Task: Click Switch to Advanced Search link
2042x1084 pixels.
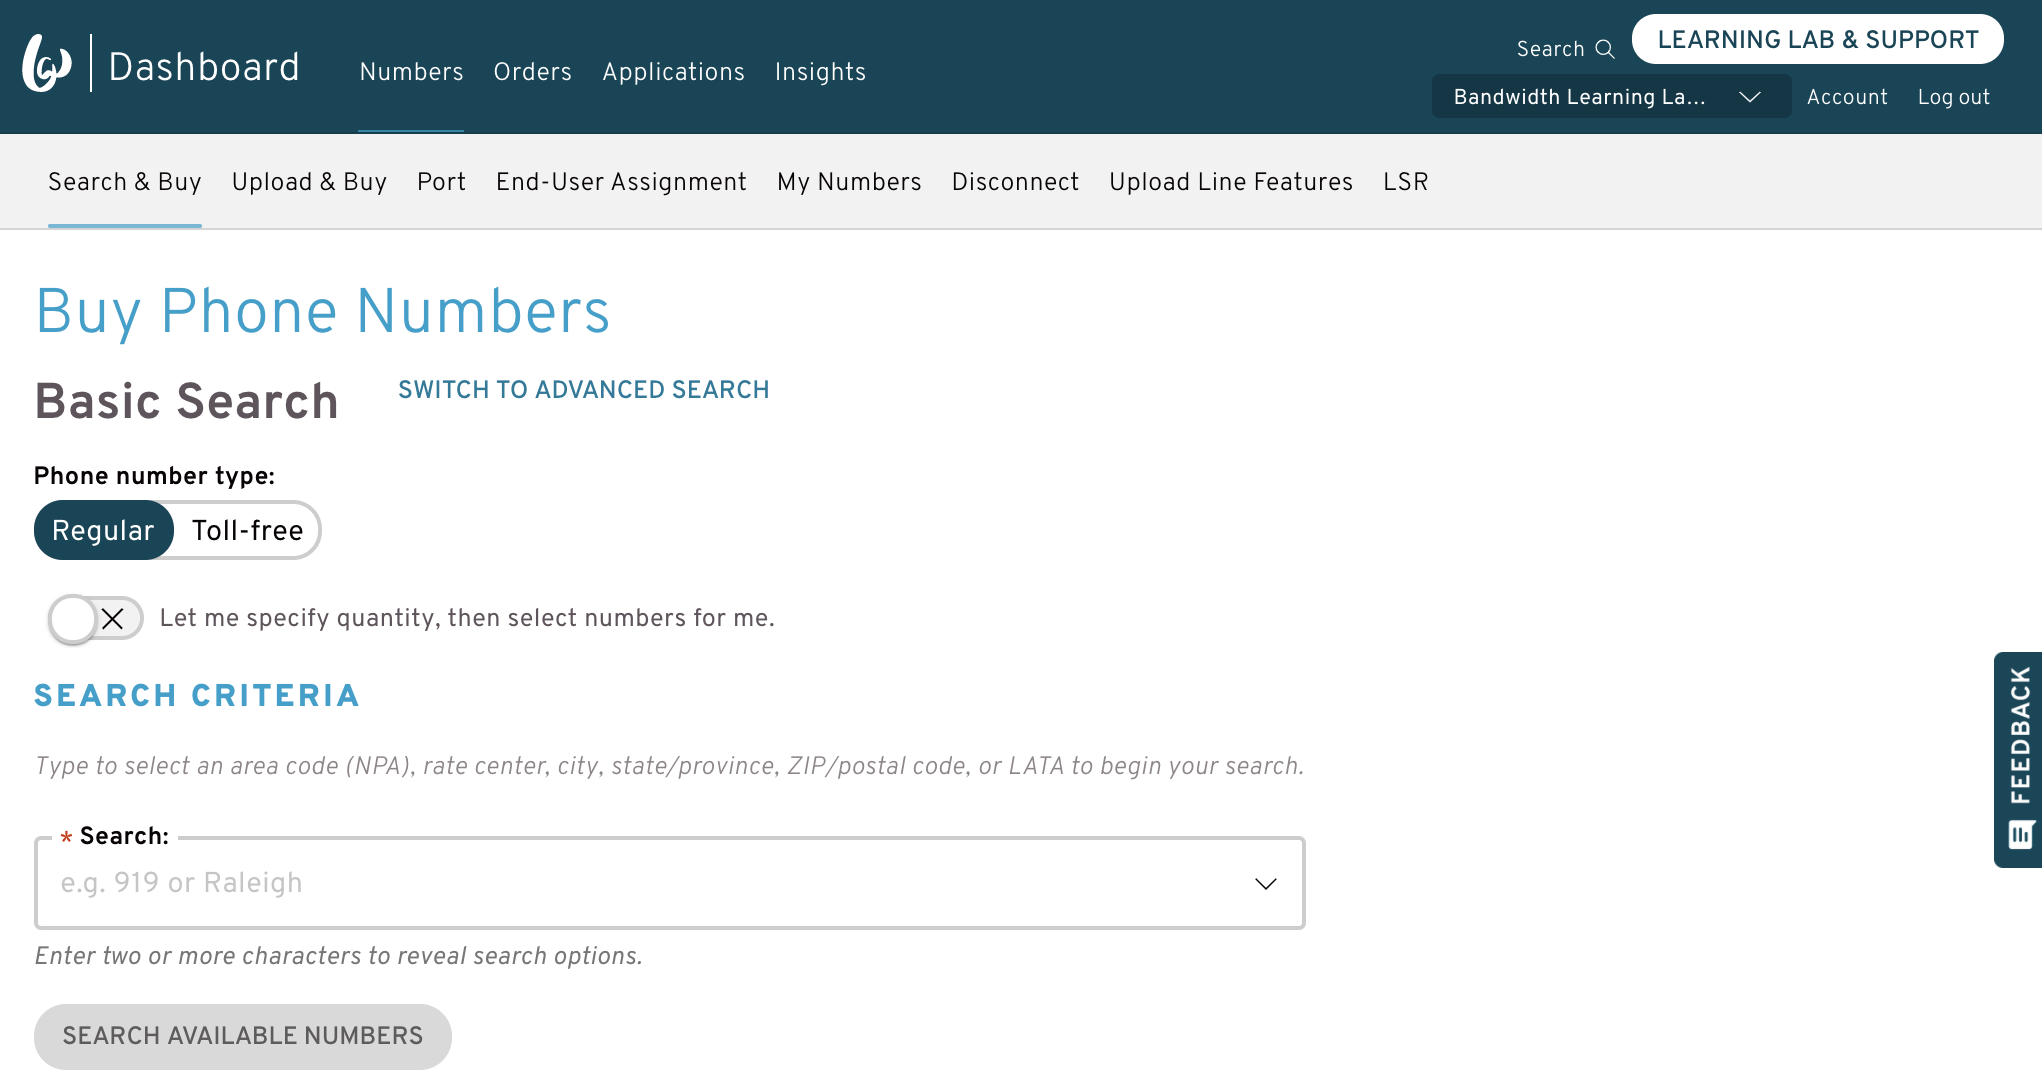Action: 584,390
